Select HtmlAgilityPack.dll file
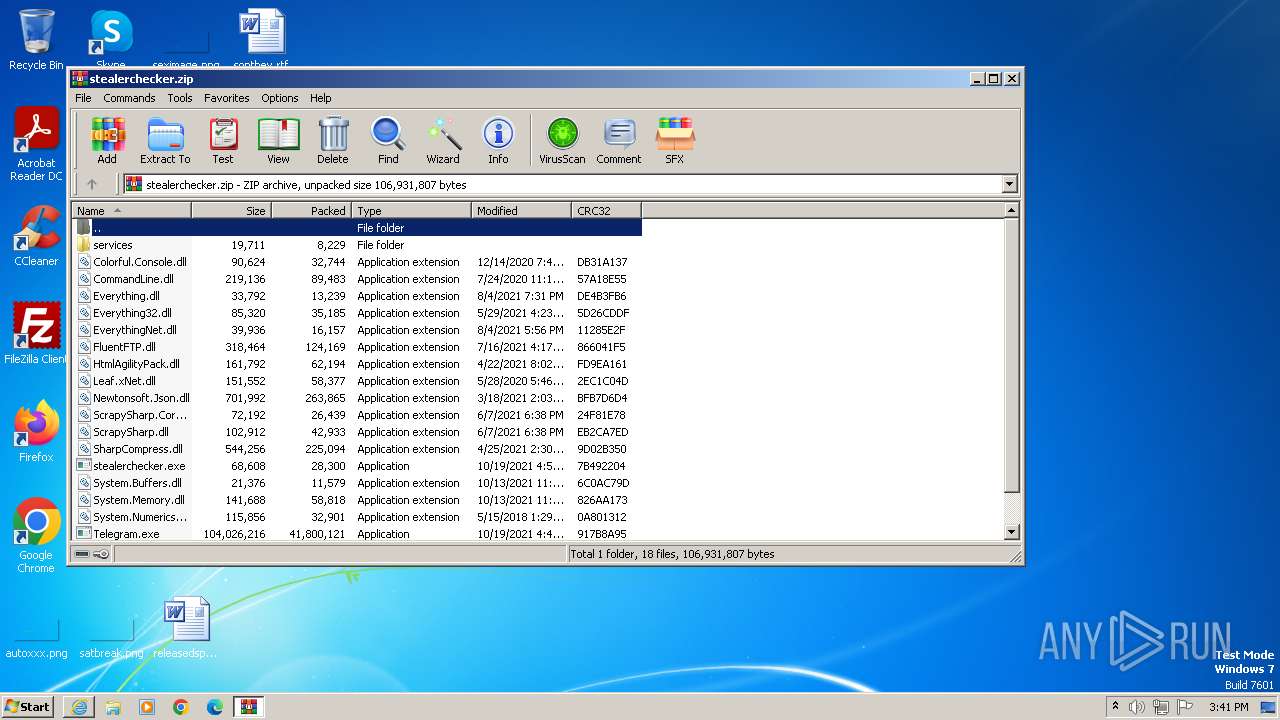 [356, 364]
